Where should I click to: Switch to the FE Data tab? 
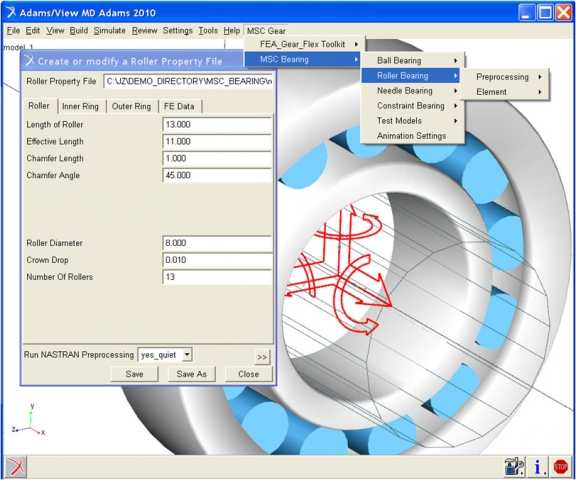179,107
